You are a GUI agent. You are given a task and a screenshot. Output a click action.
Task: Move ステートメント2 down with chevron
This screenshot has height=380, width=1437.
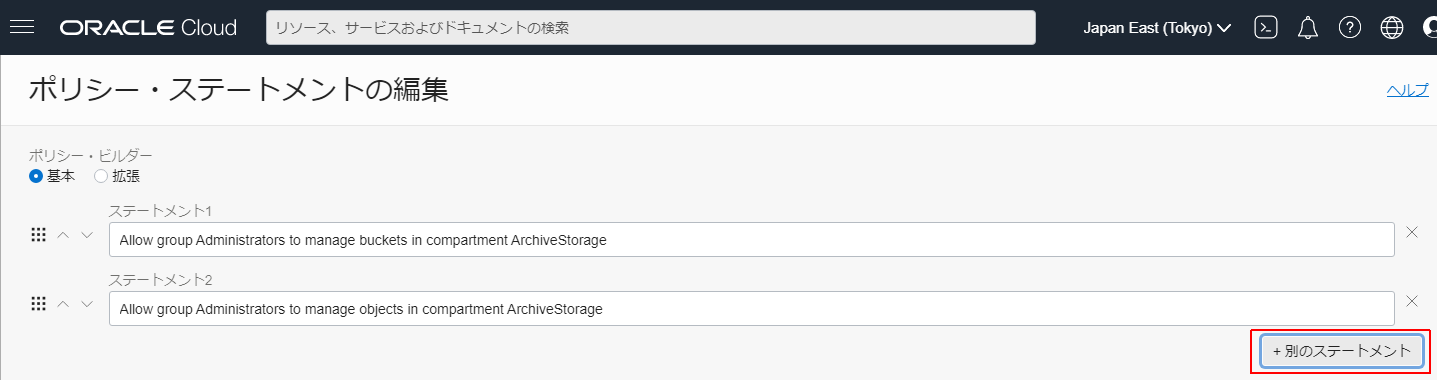[87, 303]
